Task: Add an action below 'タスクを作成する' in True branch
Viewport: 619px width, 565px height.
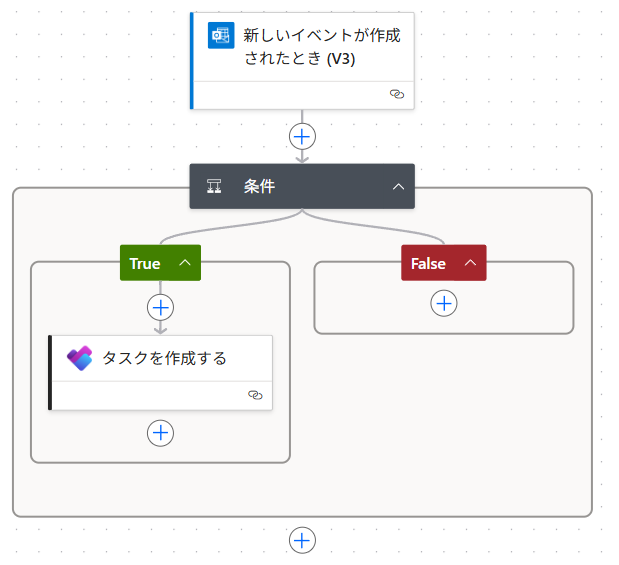Action: point(160,433)
